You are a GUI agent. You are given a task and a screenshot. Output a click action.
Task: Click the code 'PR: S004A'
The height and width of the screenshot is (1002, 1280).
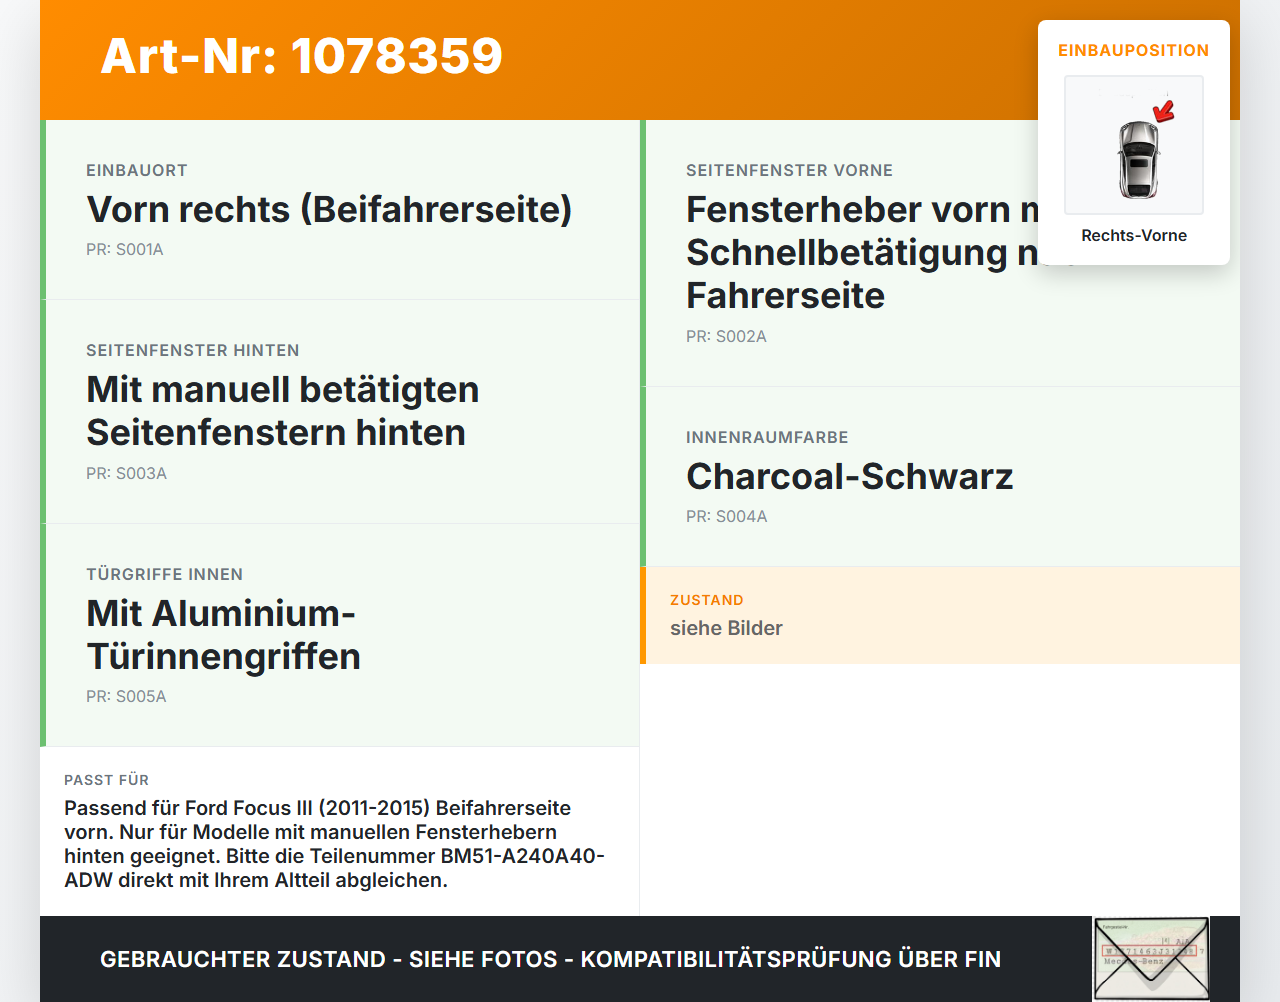[x=727, y=516]
